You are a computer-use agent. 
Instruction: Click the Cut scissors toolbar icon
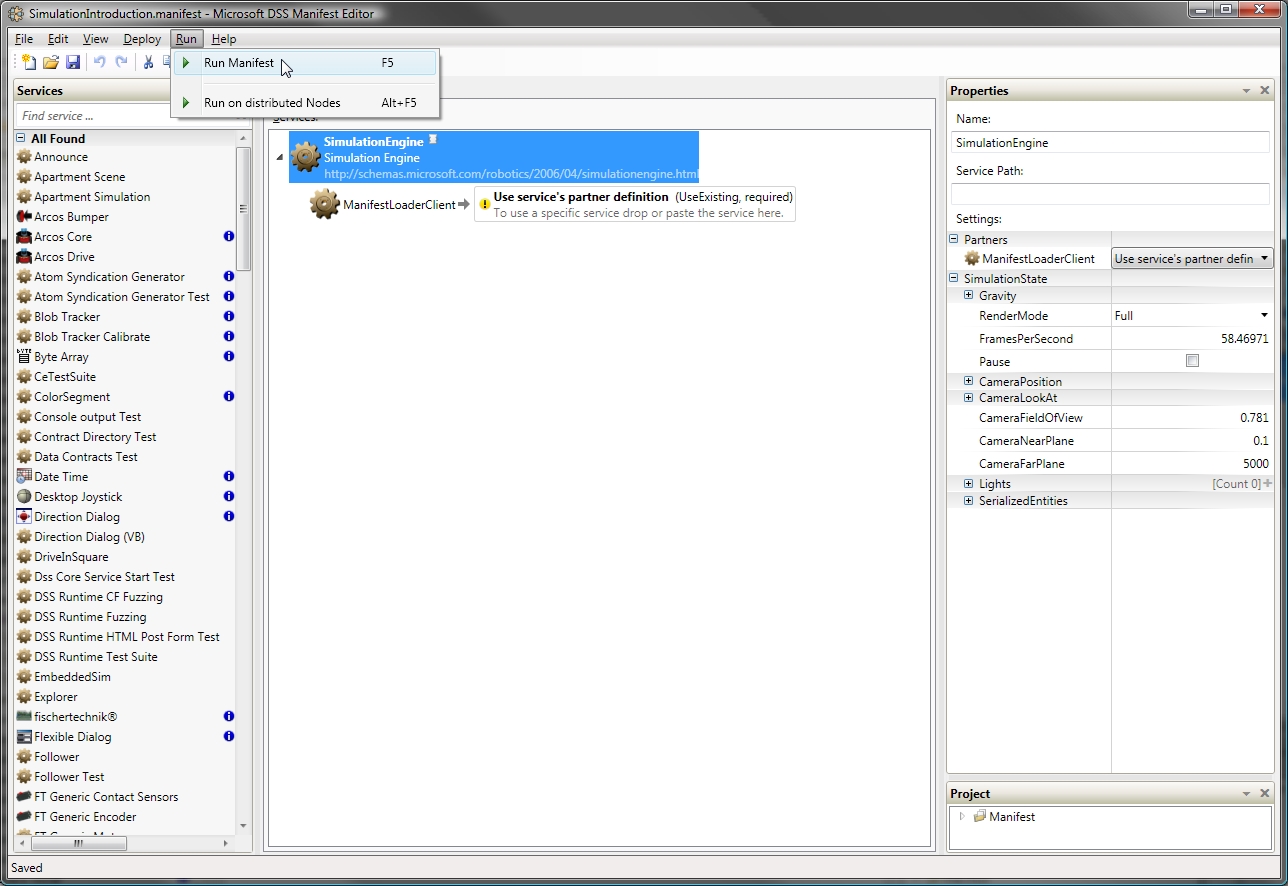[x=148, y=62]
